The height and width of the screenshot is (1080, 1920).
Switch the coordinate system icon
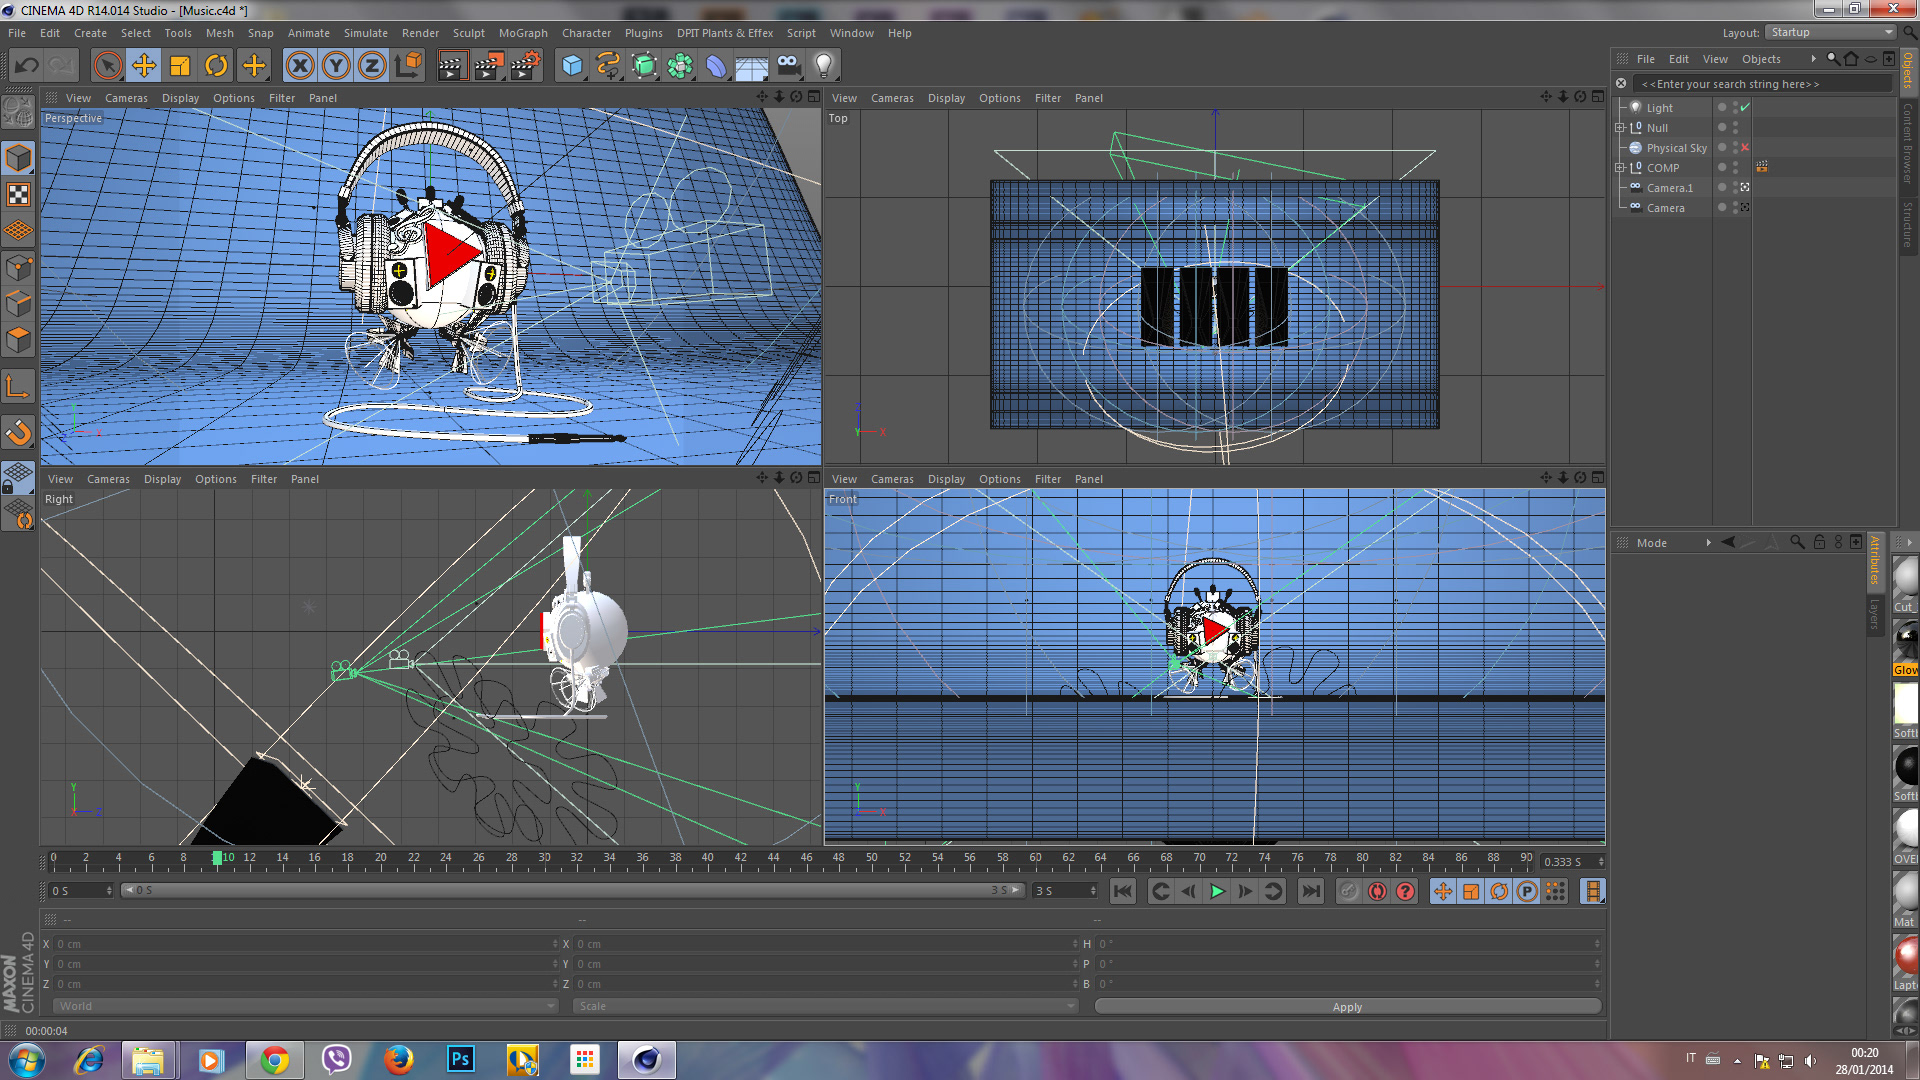click(408, 66)
